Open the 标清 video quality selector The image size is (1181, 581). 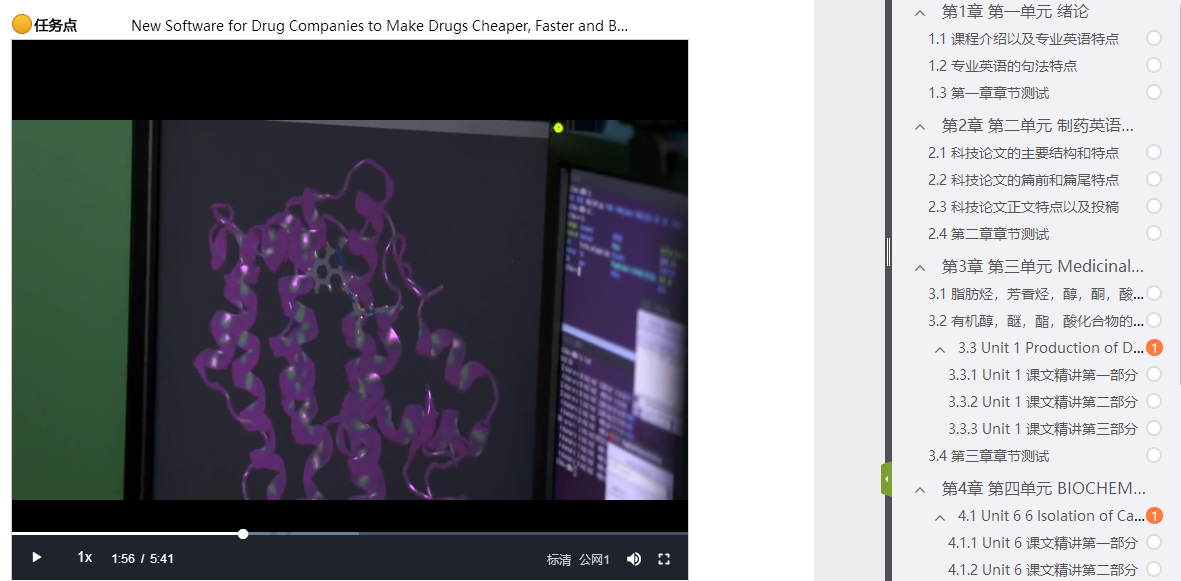[x=559, y=559]
